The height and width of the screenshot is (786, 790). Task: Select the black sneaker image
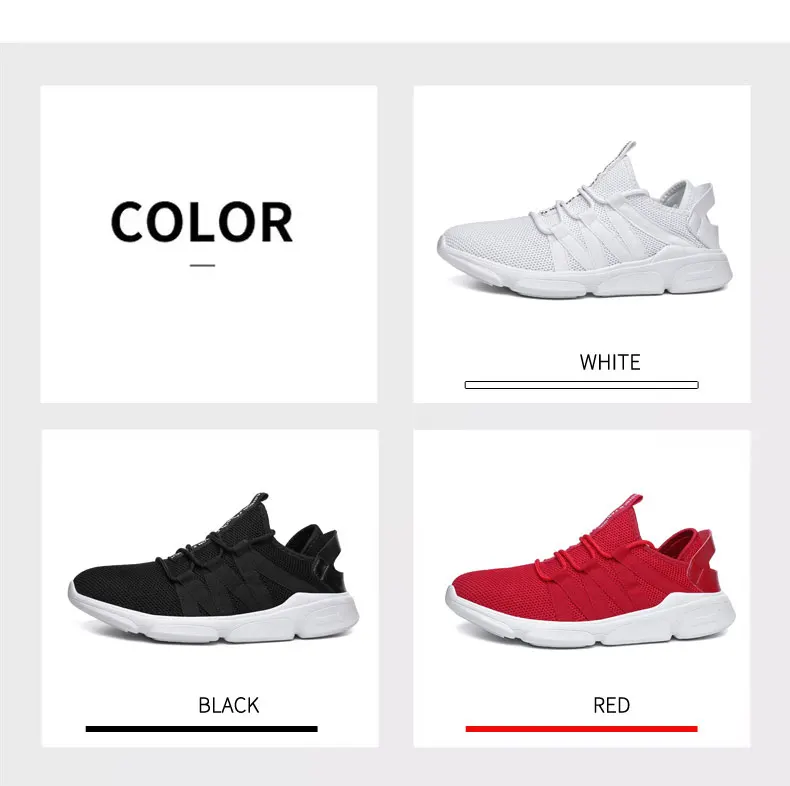point(213,568)
